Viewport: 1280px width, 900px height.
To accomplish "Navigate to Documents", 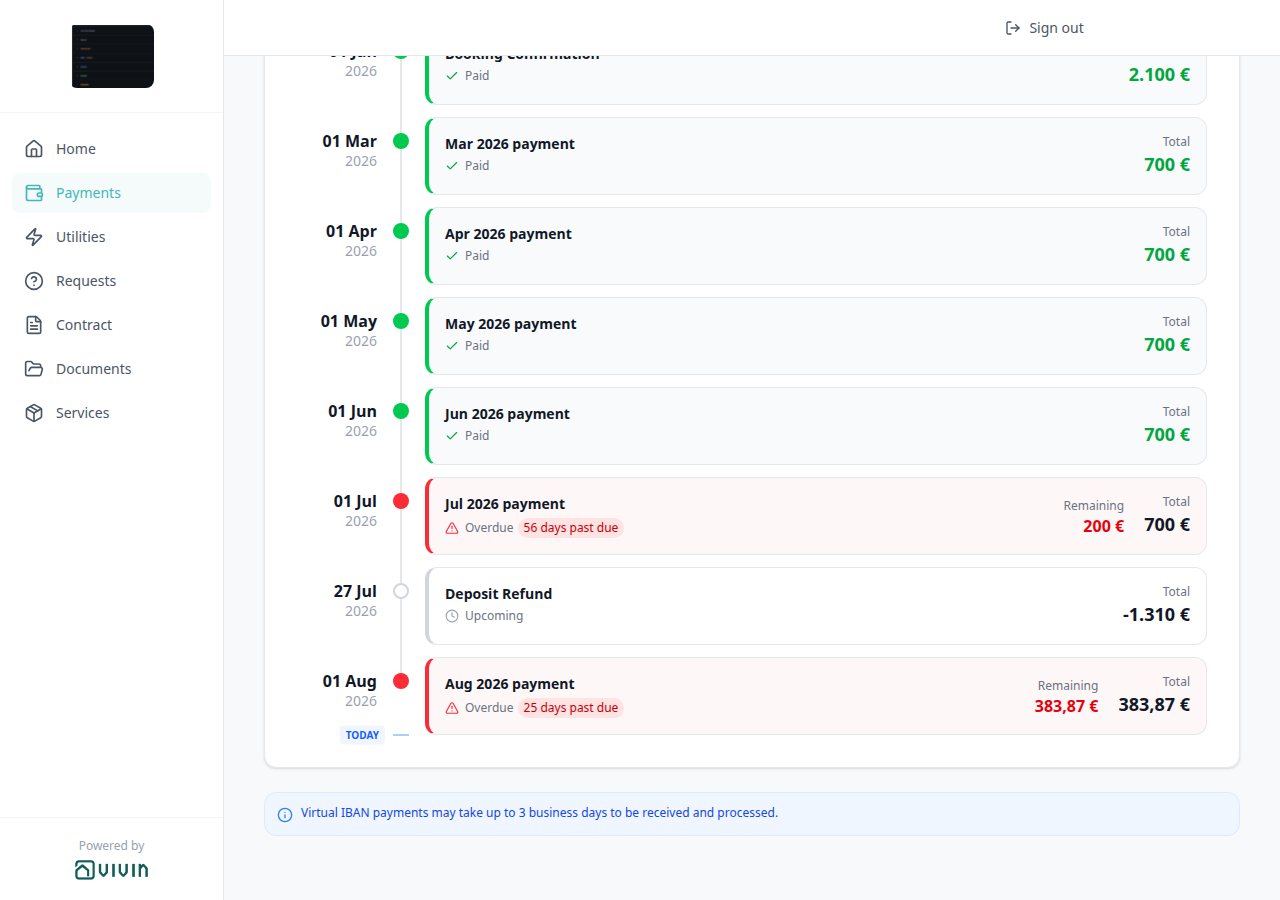I will (x=111, y=369).
